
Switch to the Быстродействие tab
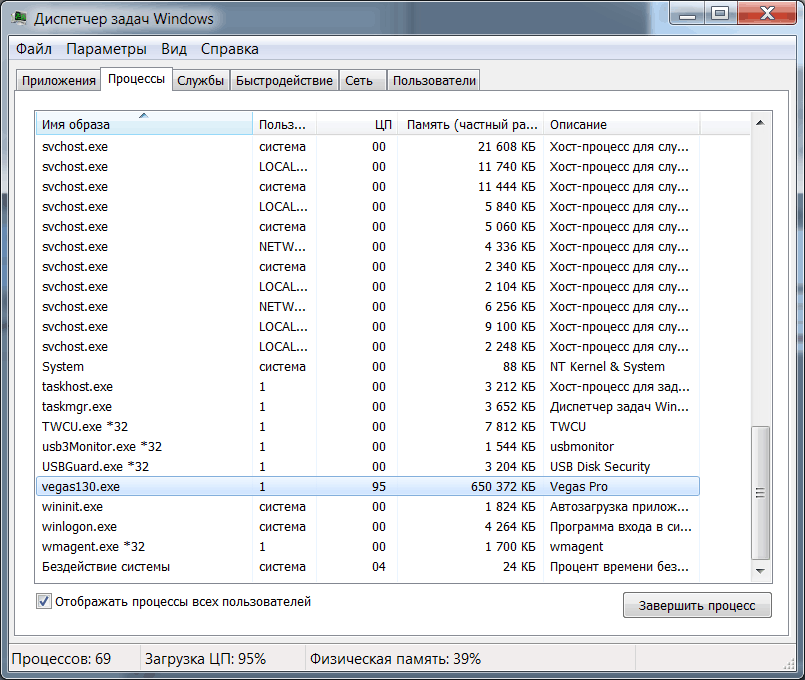tap(284, 81)
